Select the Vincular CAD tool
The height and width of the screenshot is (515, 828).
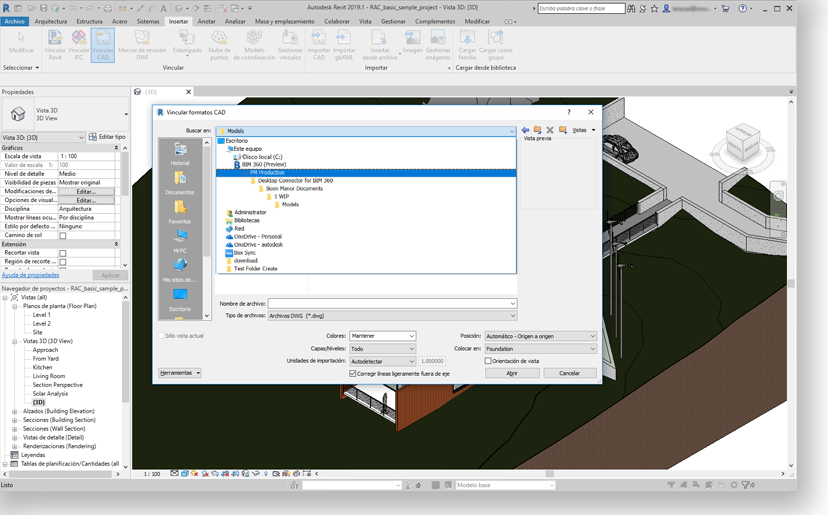[x=102, y=45]
